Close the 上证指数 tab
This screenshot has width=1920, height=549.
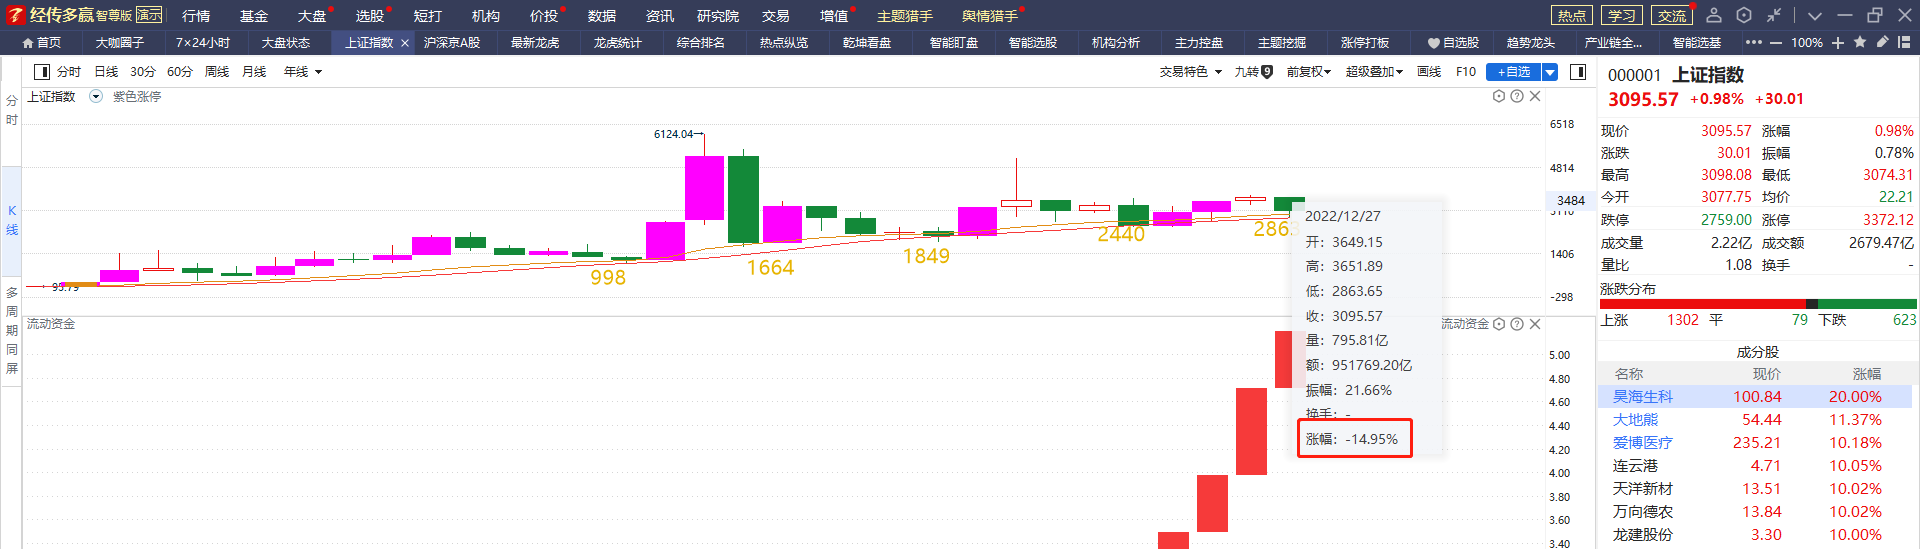pos(405,43)
